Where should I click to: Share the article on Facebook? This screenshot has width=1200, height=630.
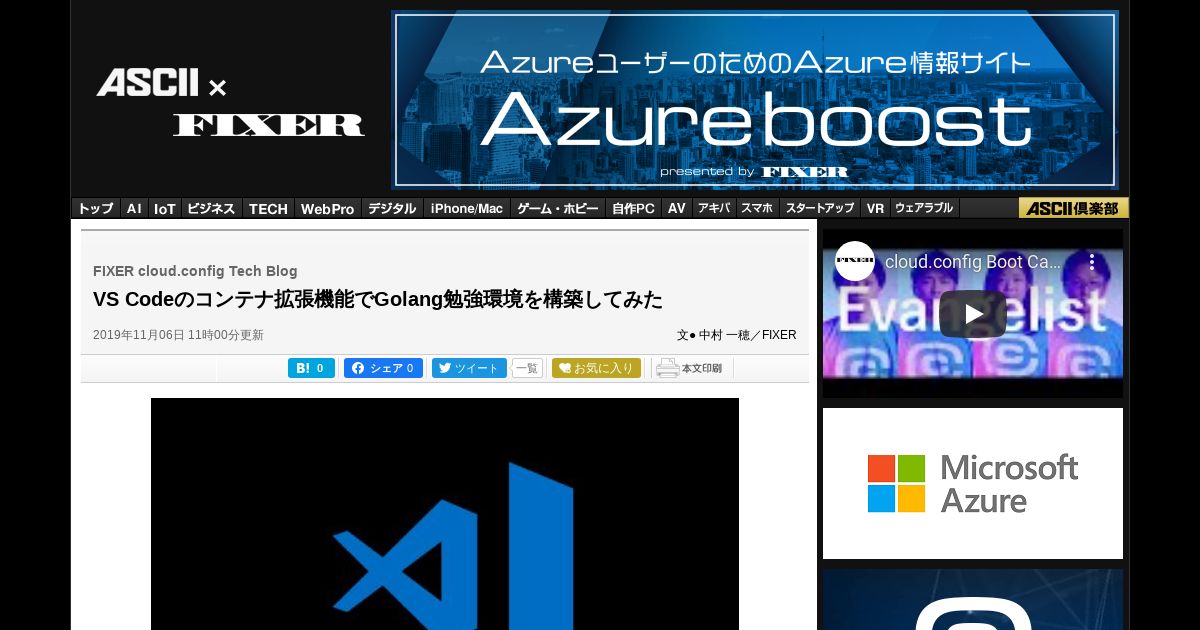pos(383,368)
